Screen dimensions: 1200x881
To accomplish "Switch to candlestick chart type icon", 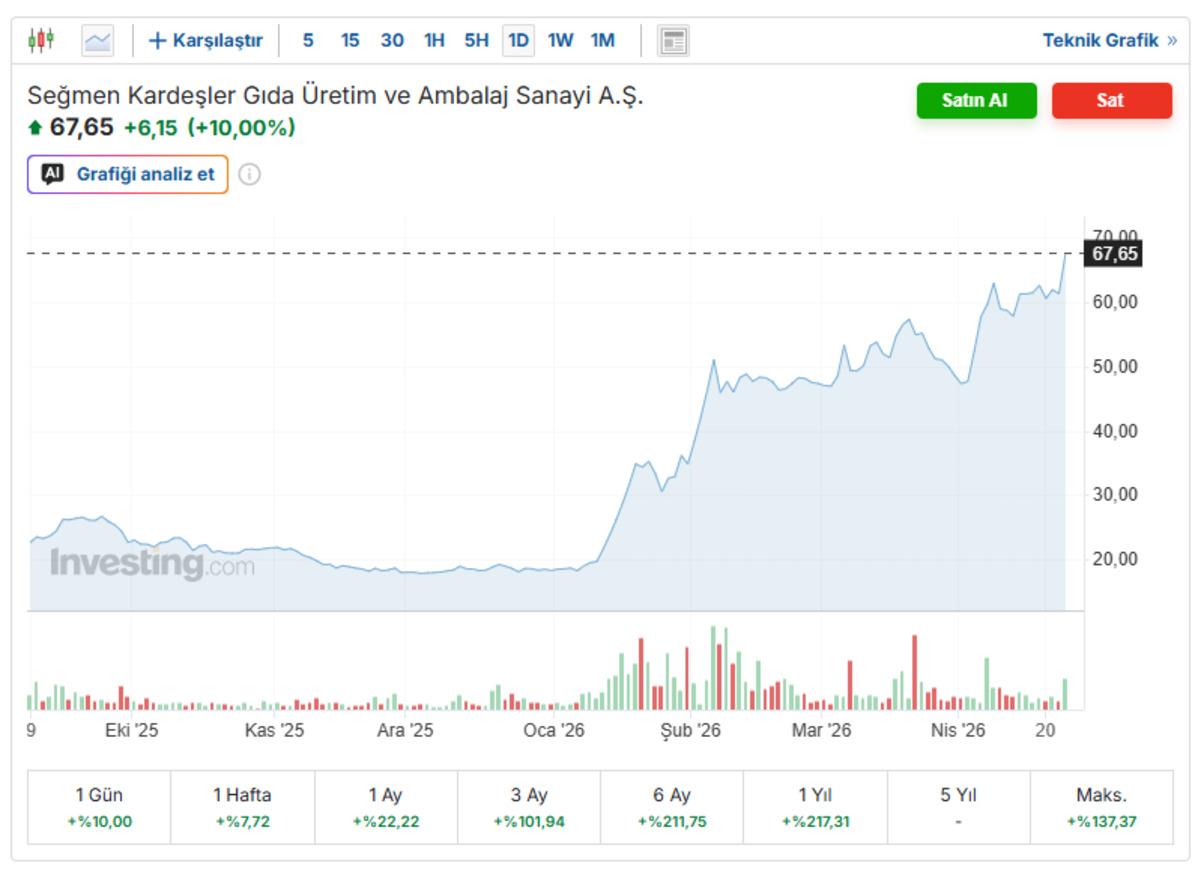I will pyautogui.click(x=40, y=41).
